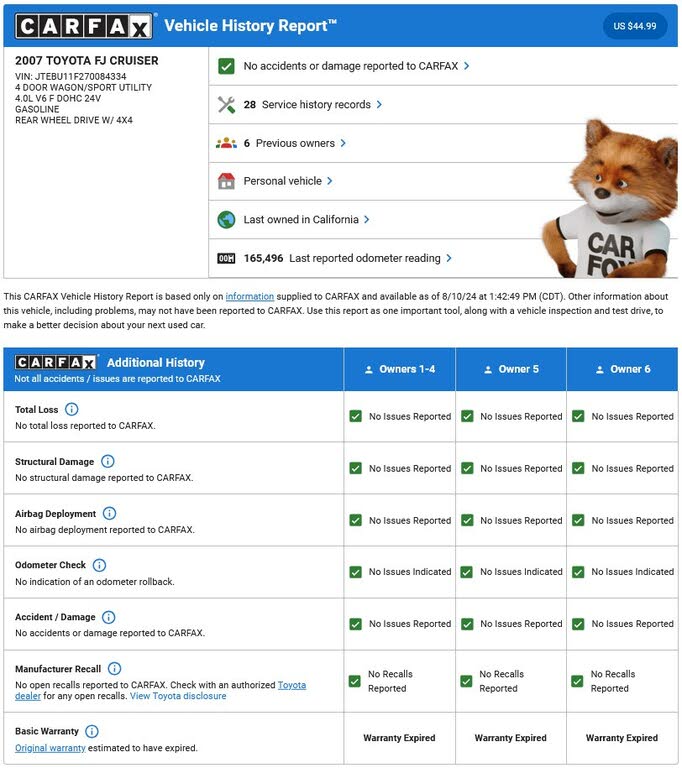Click the Basic Warranty info icon
682x768 pixels.
pos(92,731)
